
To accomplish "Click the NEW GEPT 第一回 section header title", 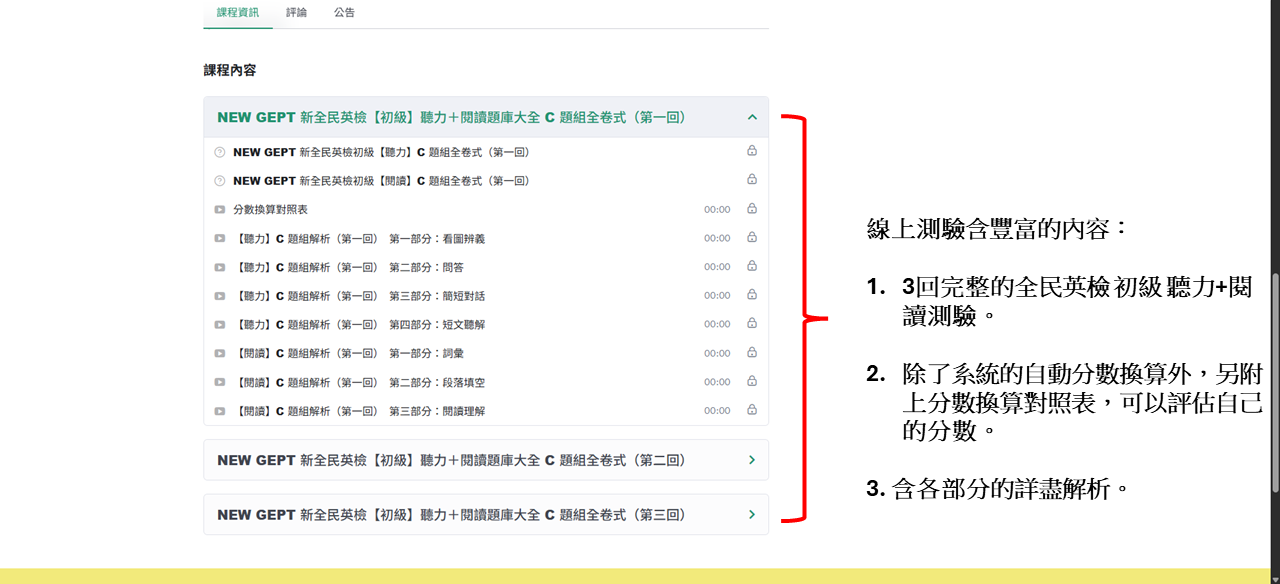I will point(451,117).
